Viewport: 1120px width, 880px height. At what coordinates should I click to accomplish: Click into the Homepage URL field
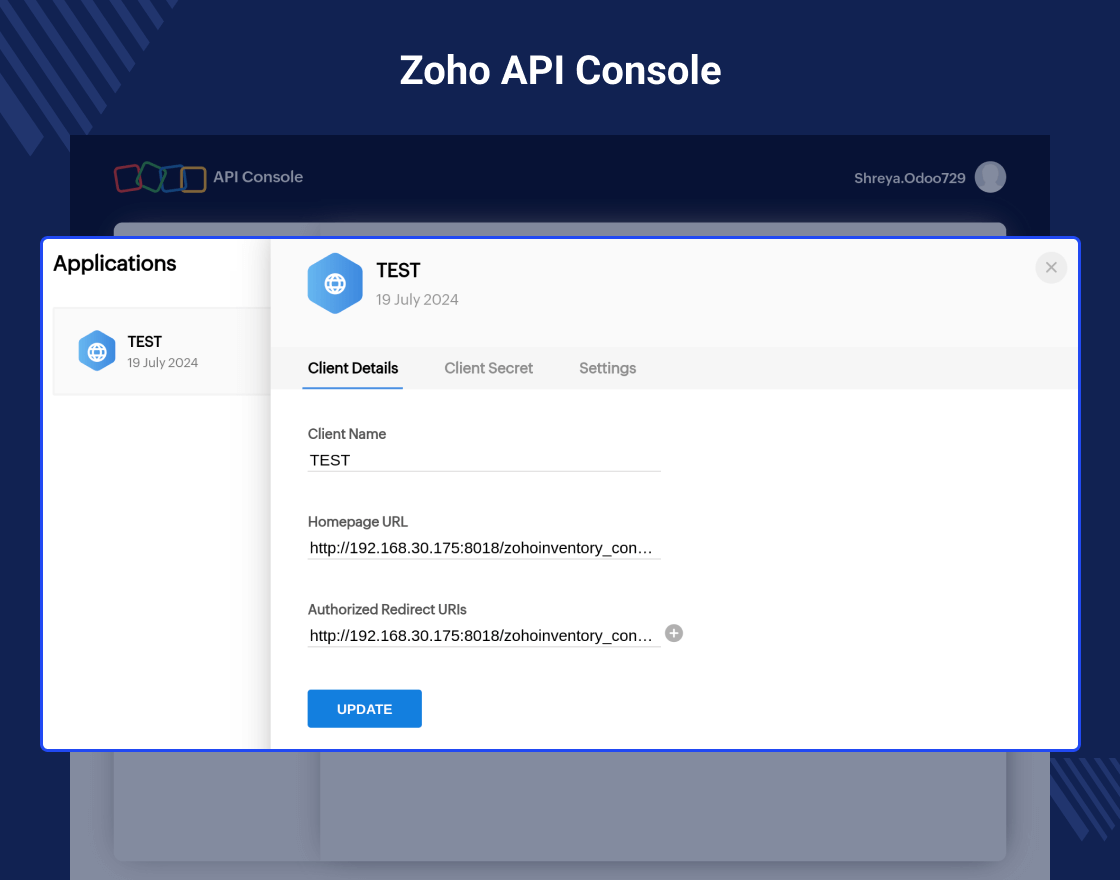[484, 549]
